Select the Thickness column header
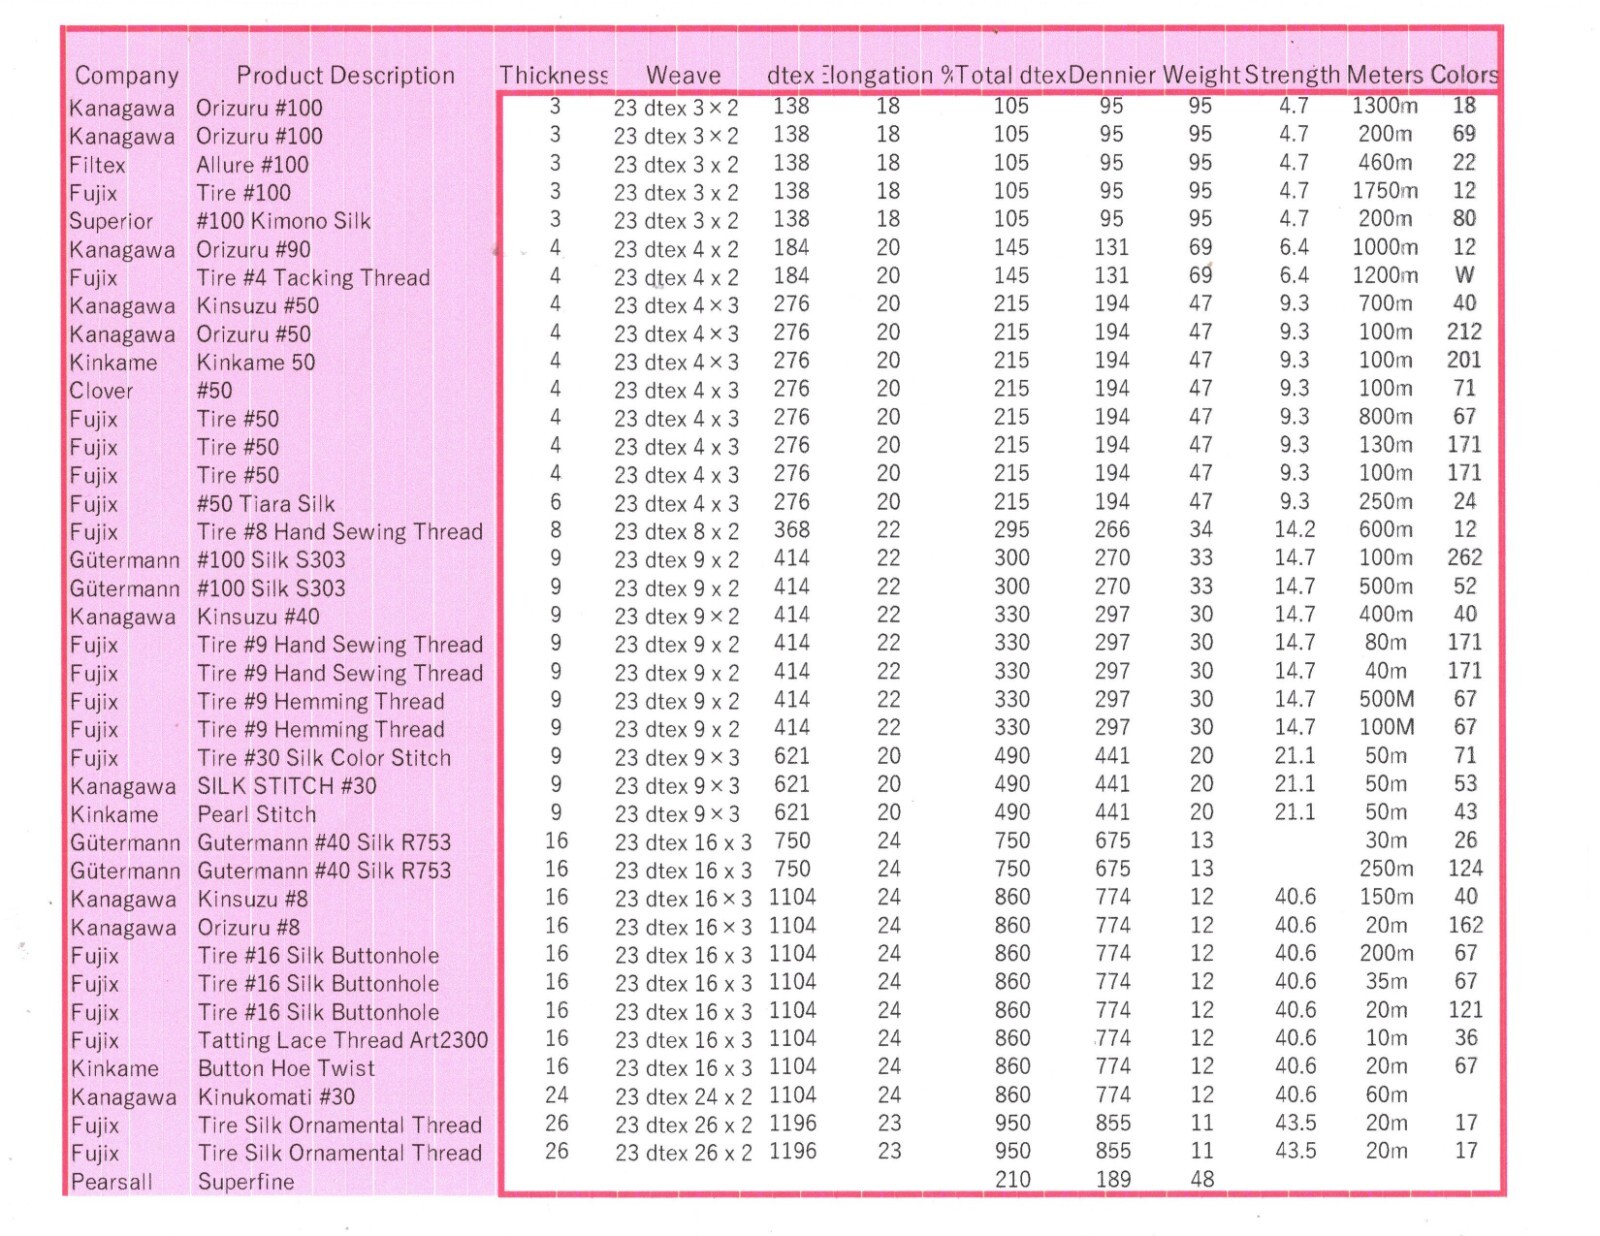 click(x=553, y=75)
